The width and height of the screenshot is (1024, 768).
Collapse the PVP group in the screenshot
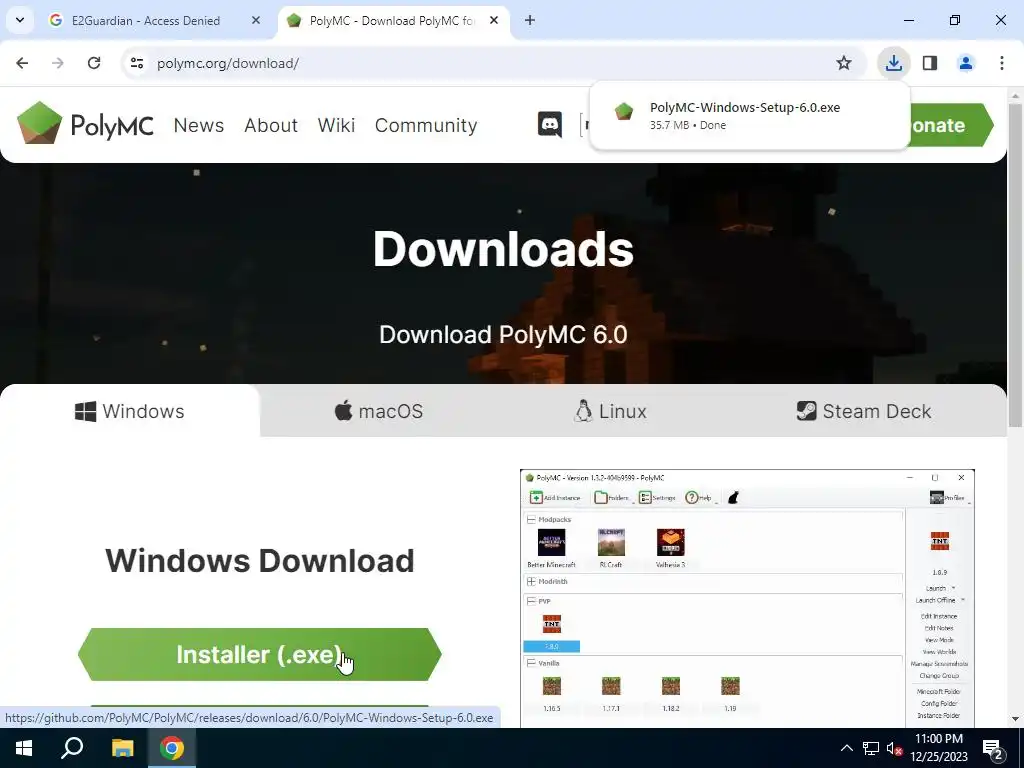tap(531, 601)
